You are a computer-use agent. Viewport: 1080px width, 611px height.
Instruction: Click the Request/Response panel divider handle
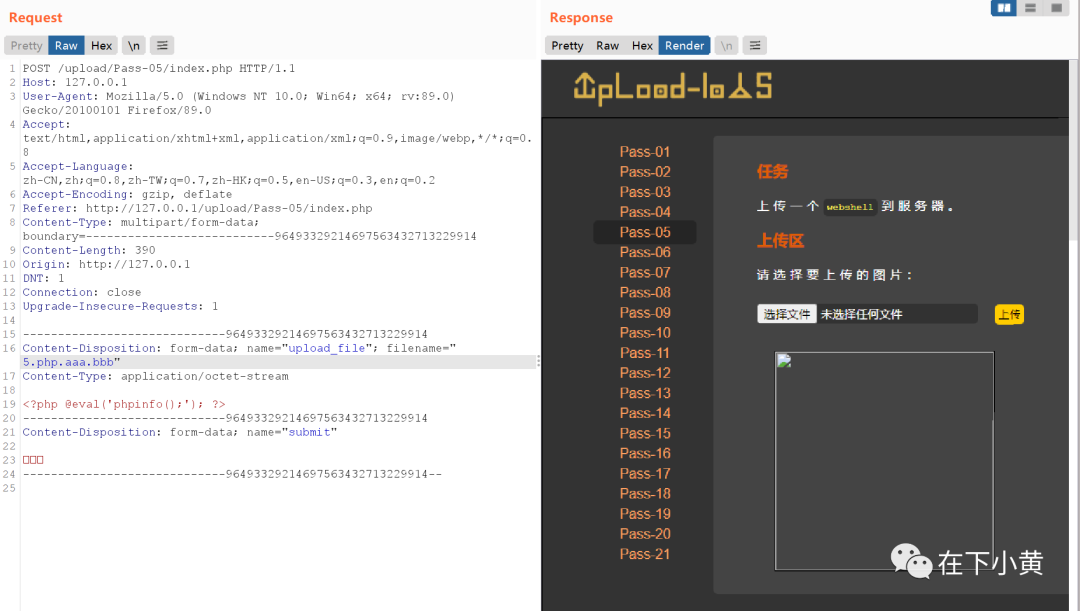click(539, 361)
